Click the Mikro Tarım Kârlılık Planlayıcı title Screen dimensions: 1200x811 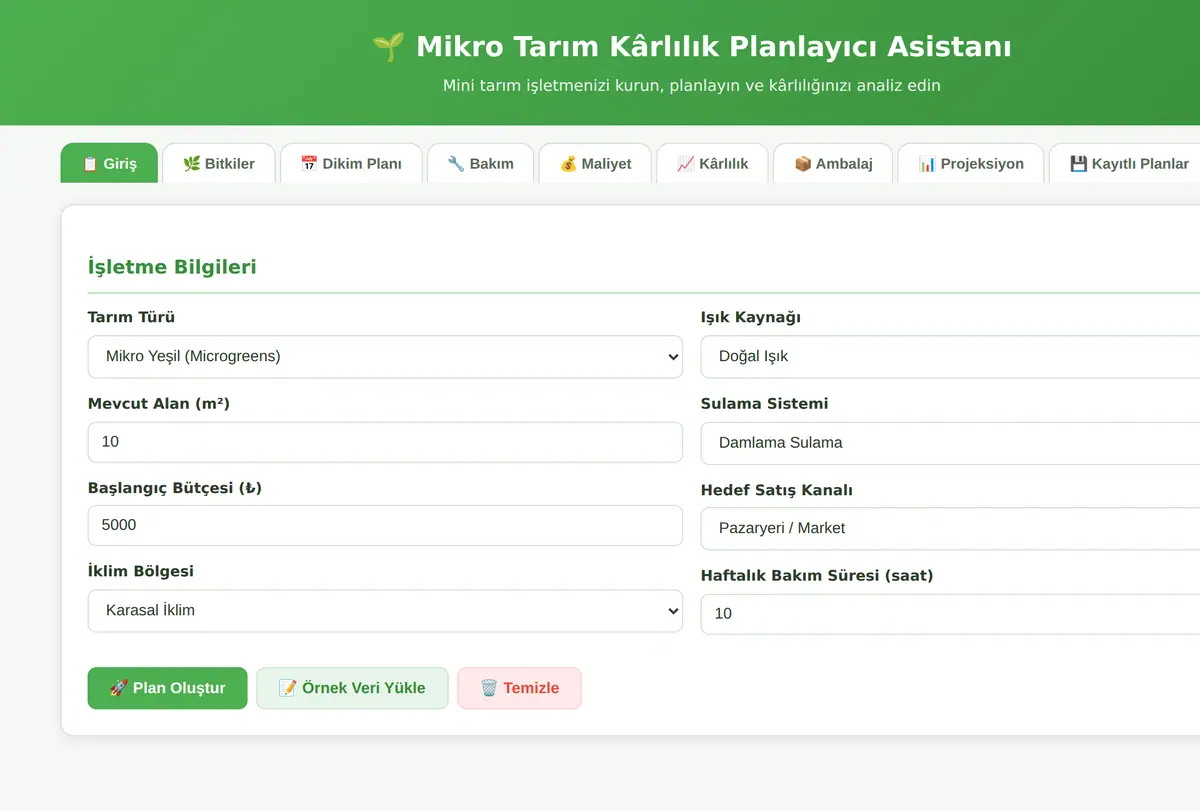click(x=713, y=46)
